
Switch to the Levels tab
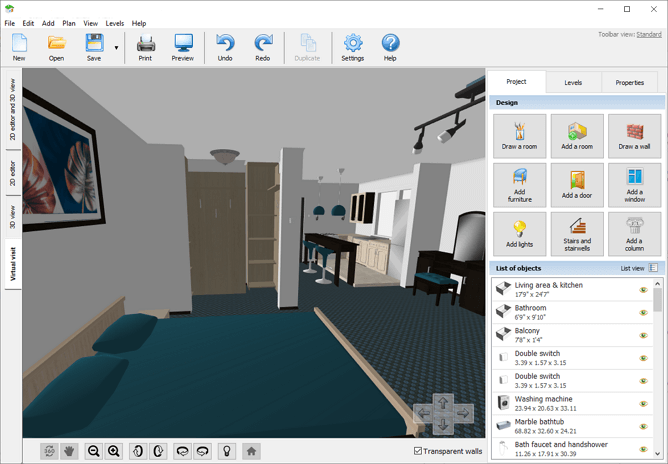[x=573, y=83]
